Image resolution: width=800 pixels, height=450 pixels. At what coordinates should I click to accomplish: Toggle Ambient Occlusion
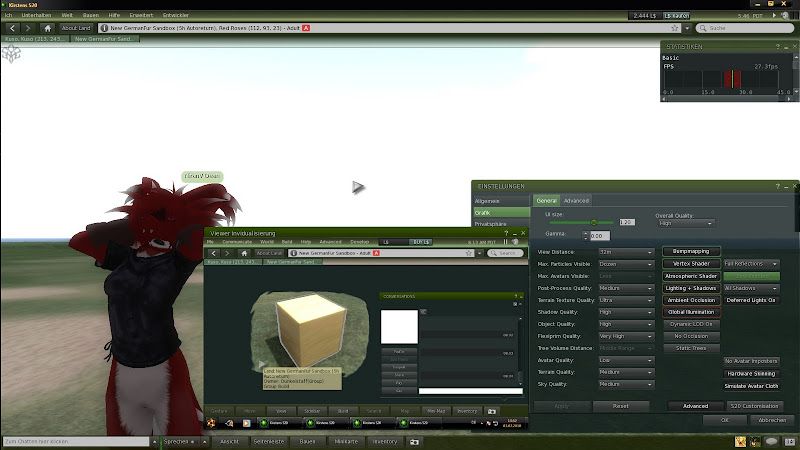click(691, 301)
